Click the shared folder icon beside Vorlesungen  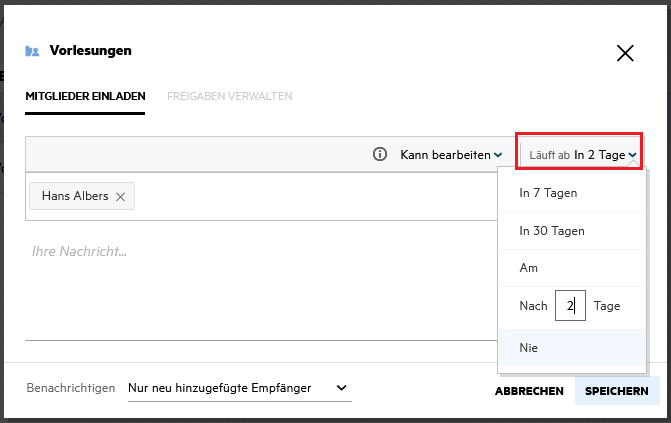[x=32, y=51]
